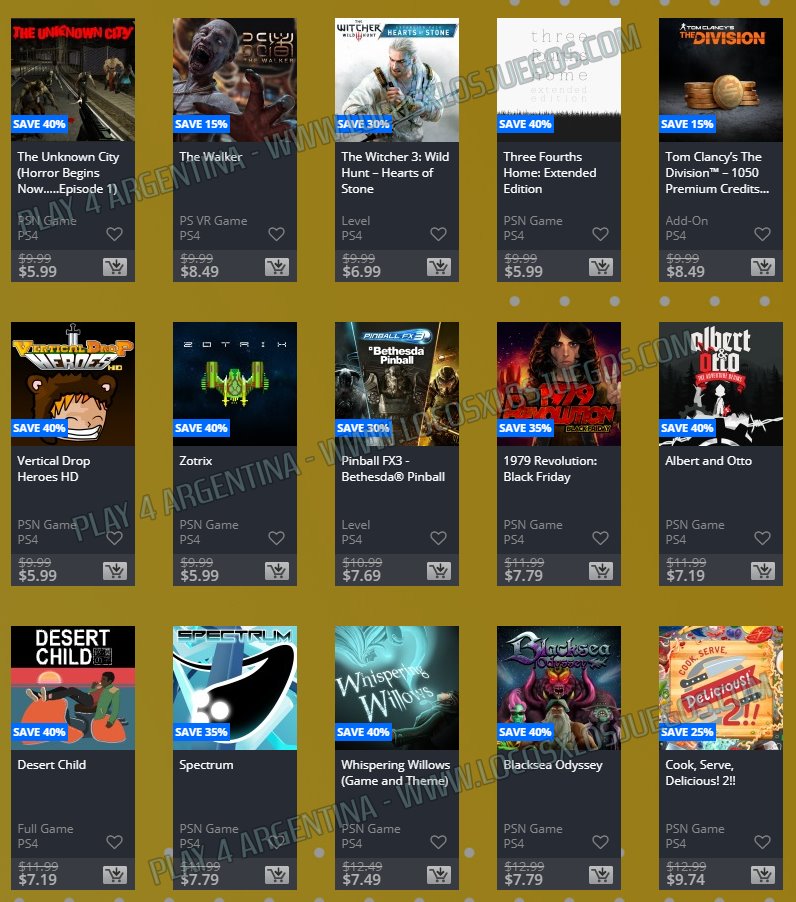Open the Zotrix cover thumbnail
Viewport: 796px width, 902px height.
point(235,384)
